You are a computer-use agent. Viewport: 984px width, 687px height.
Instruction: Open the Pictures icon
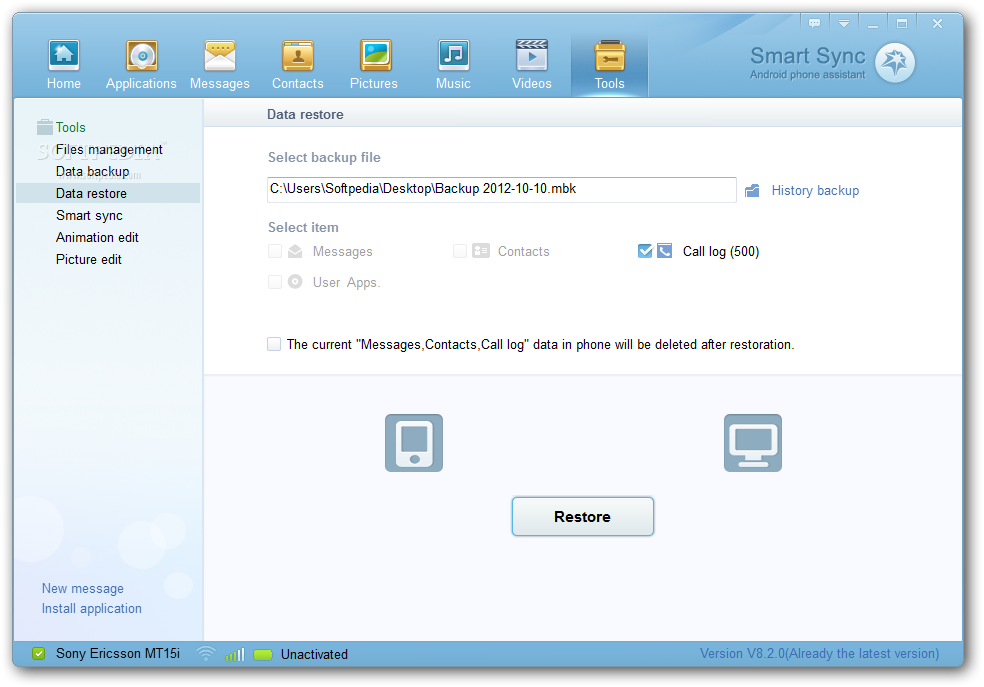[x=375, y=56]
